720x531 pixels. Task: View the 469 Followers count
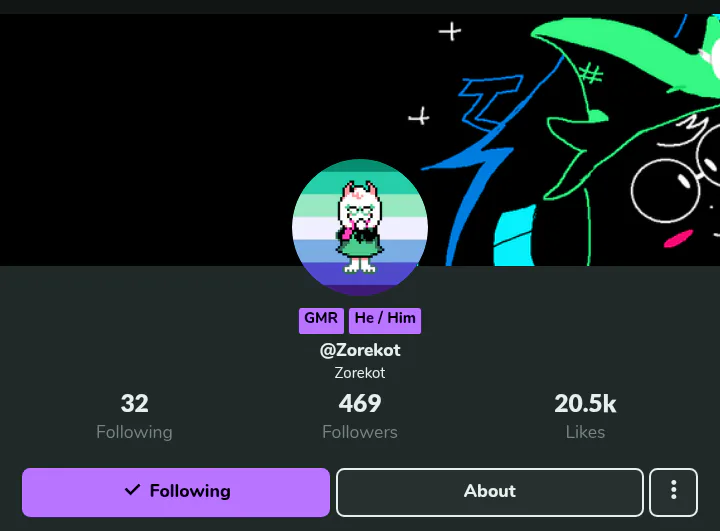[x=360, y=404]
